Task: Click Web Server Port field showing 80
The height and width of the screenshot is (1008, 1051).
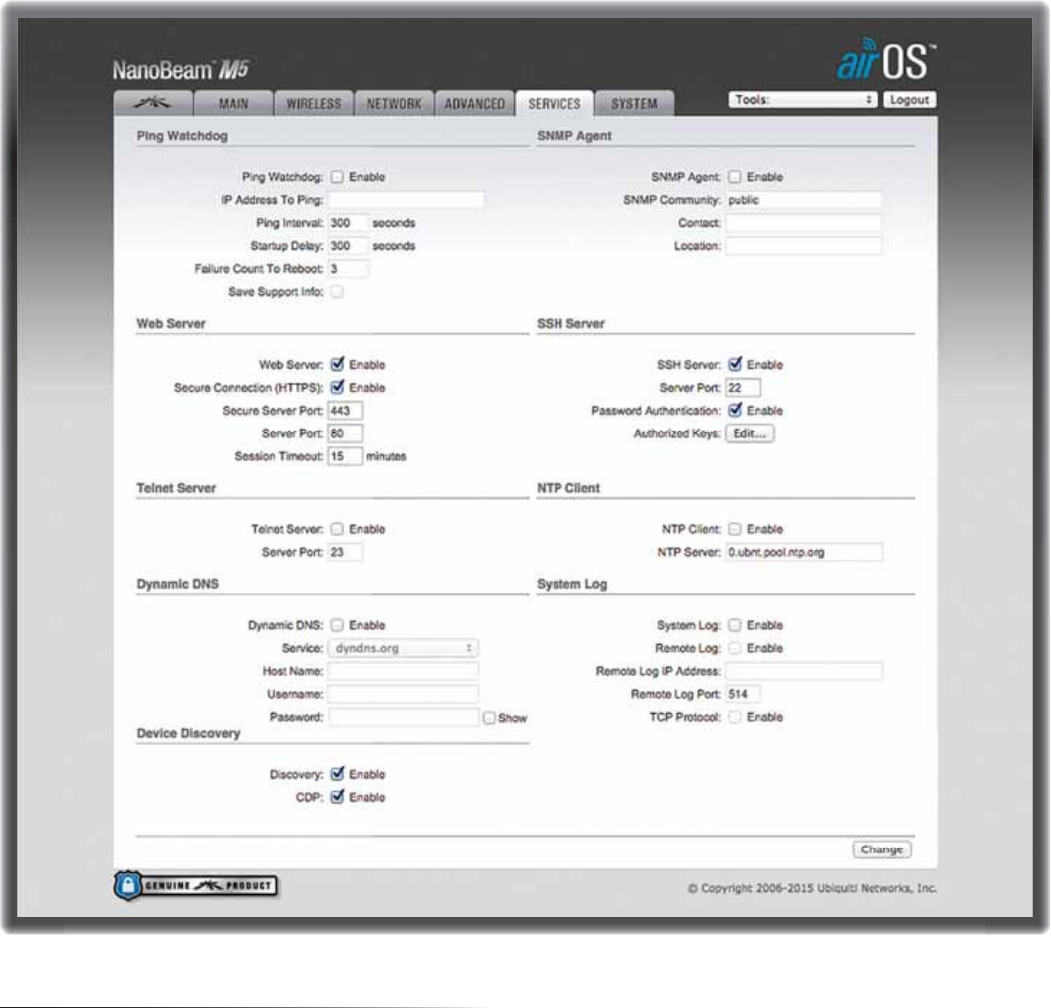Action: click(345, 434)
